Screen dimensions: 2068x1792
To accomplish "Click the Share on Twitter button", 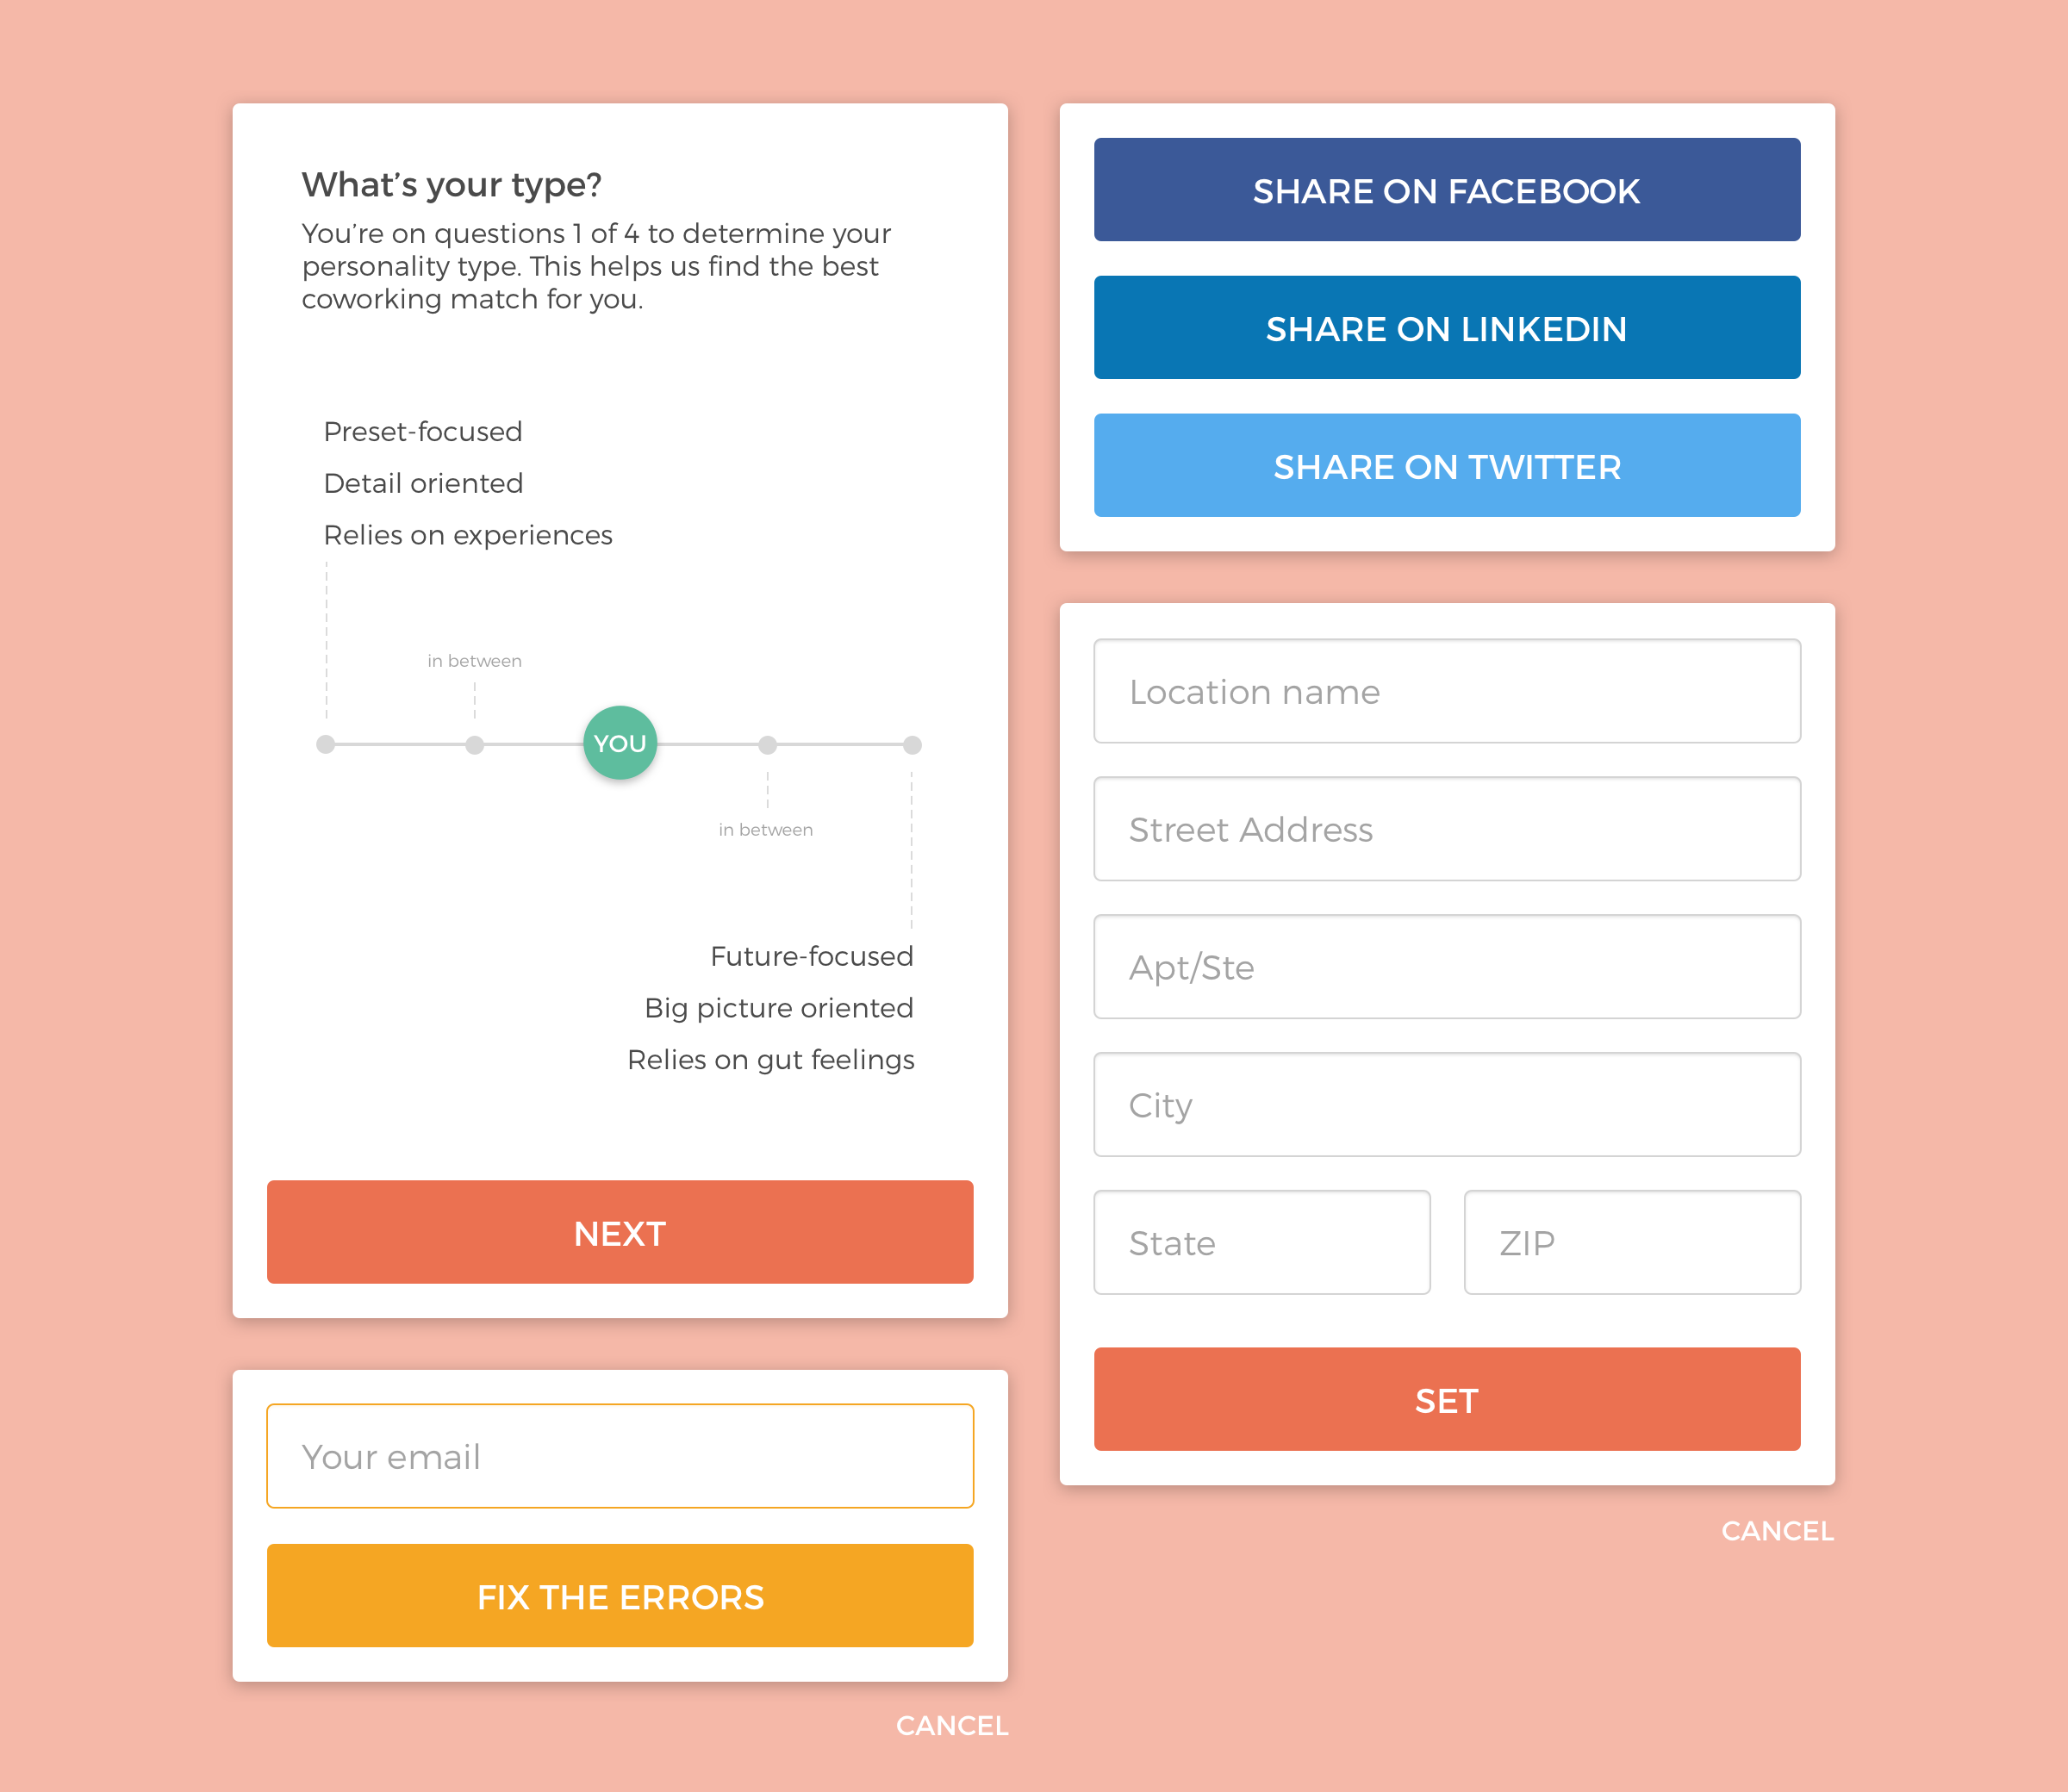I will (1444, 464).
